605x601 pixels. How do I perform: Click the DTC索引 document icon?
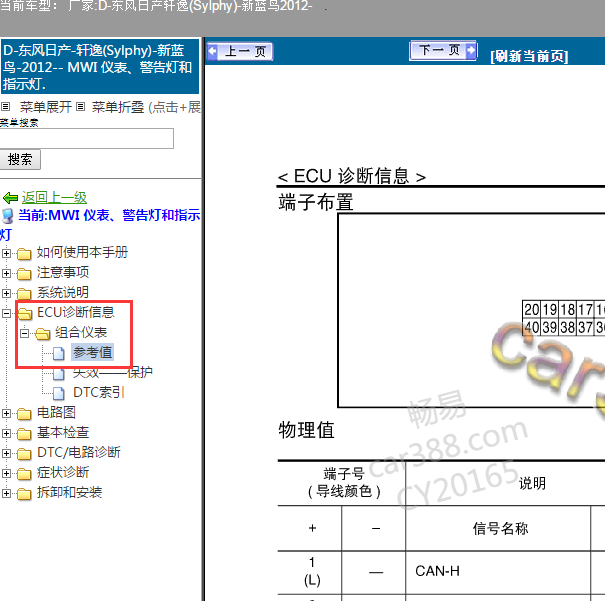tap(59, 393)
